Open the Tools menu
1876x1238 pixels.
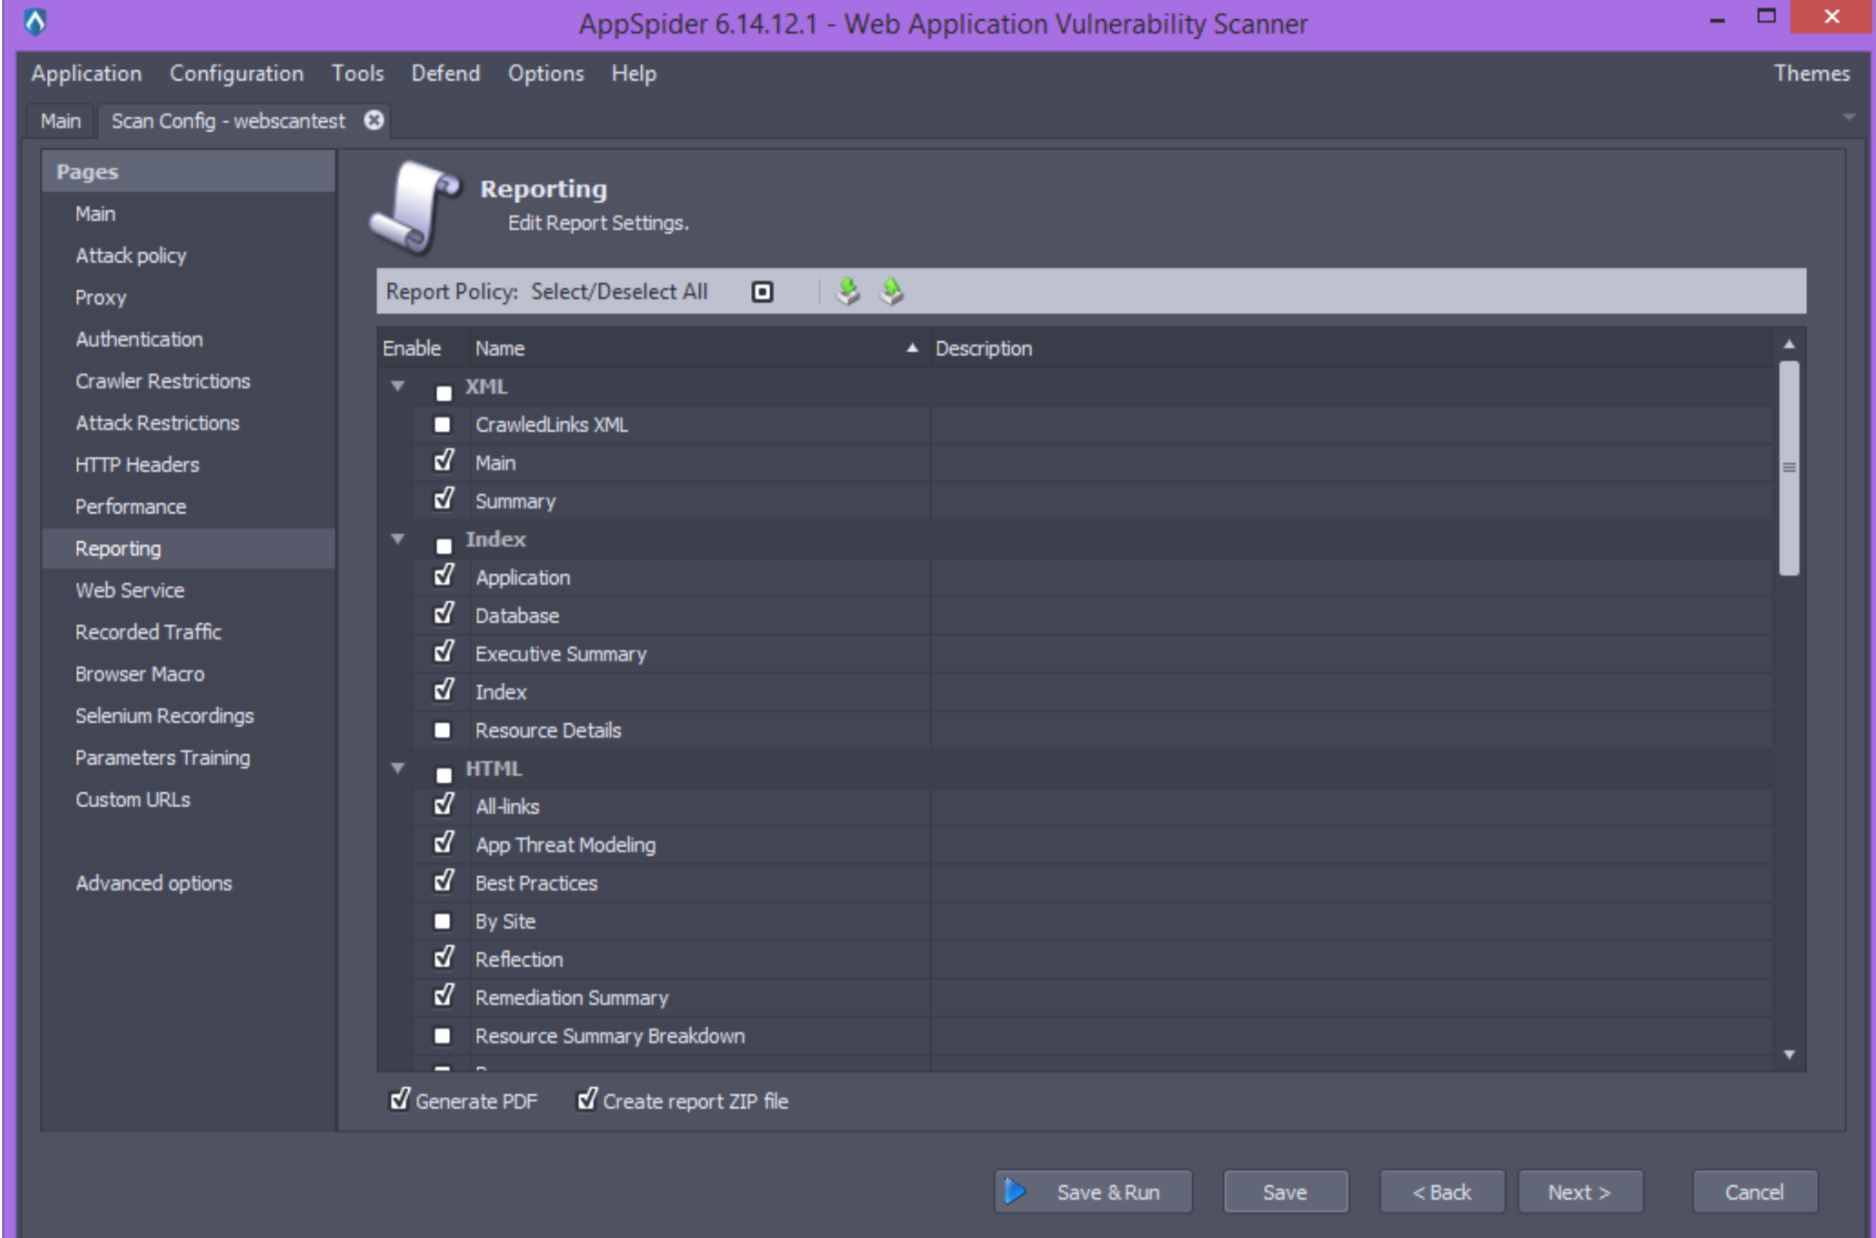[x=358, y=73]
